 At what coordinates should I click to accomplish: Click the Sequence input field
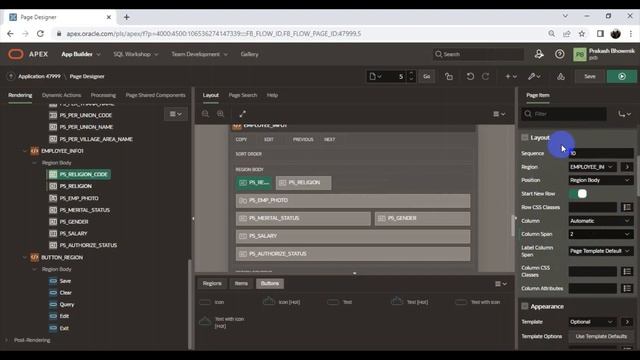pyautogui.click(x=601, y=153)
